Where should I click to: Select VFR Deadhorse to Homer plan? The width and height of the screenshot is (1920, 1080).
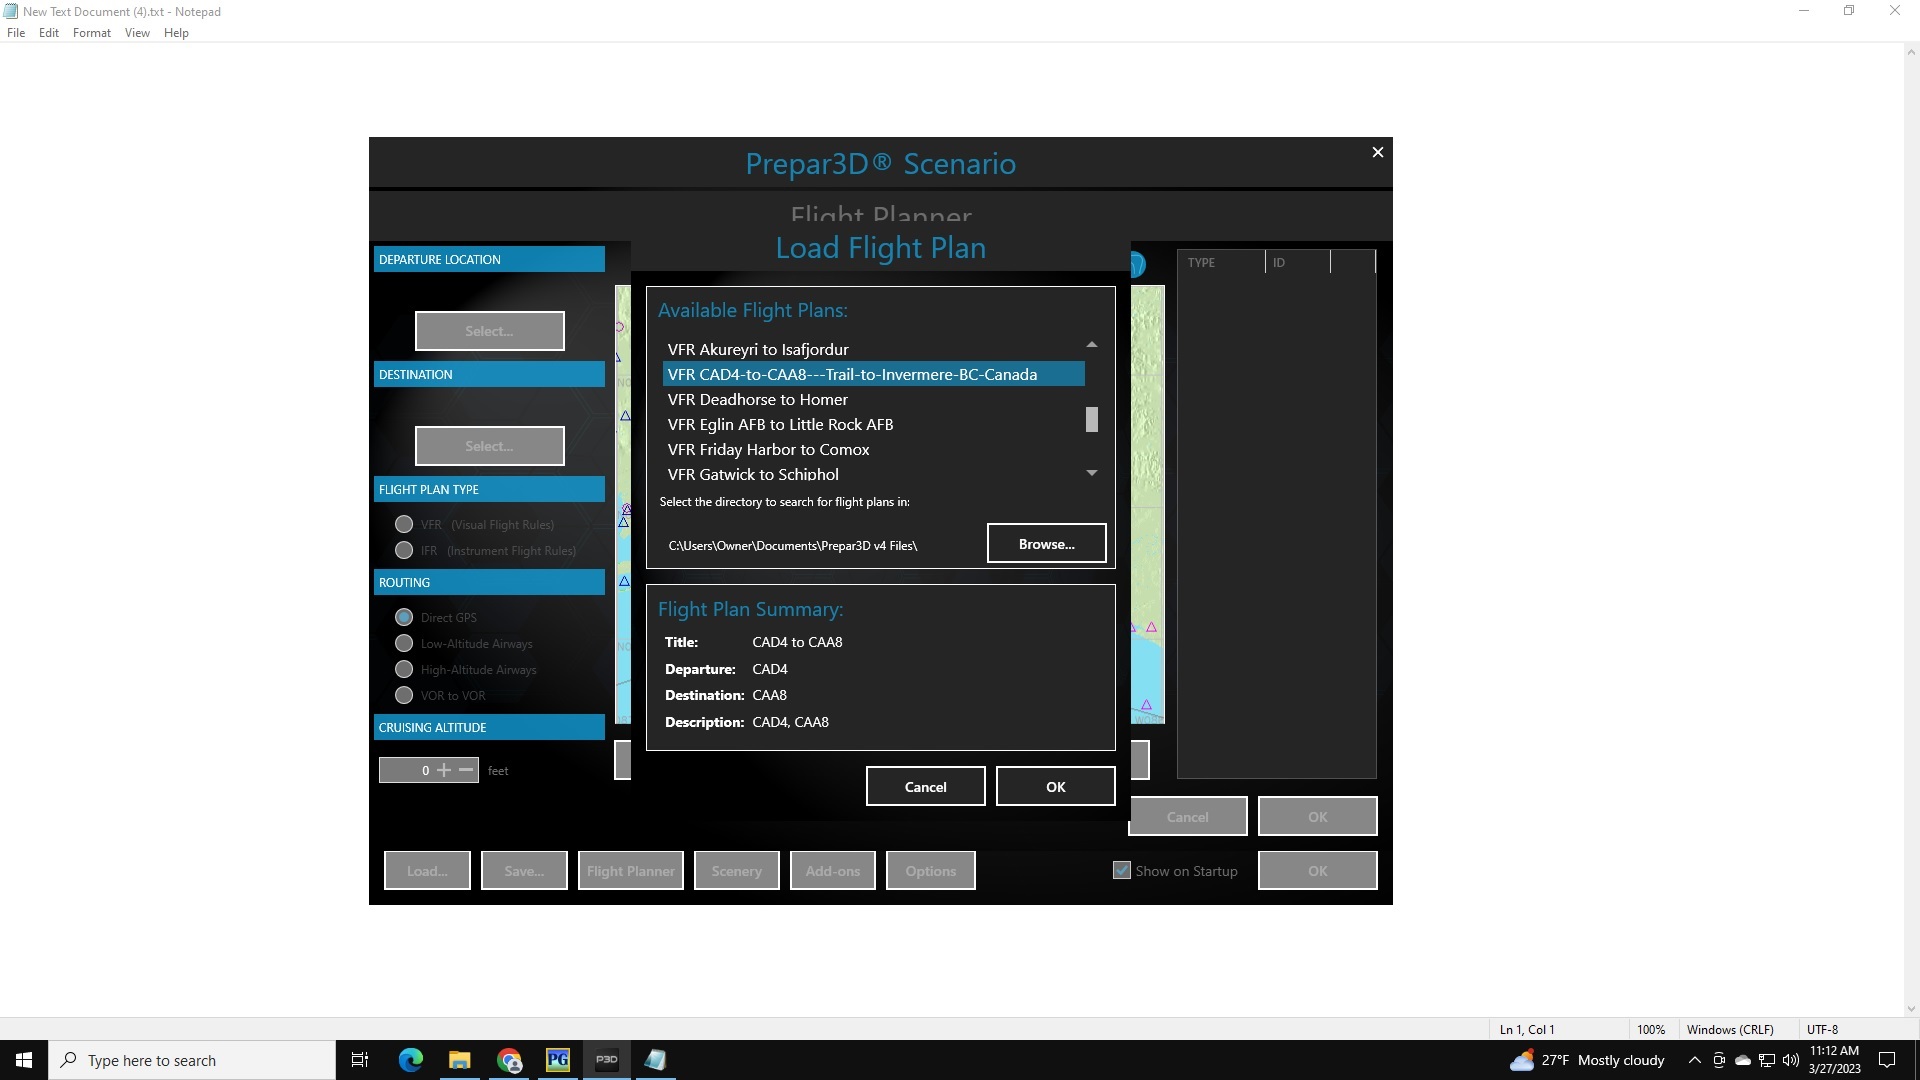pyautogui.click(x=873, y=399)
